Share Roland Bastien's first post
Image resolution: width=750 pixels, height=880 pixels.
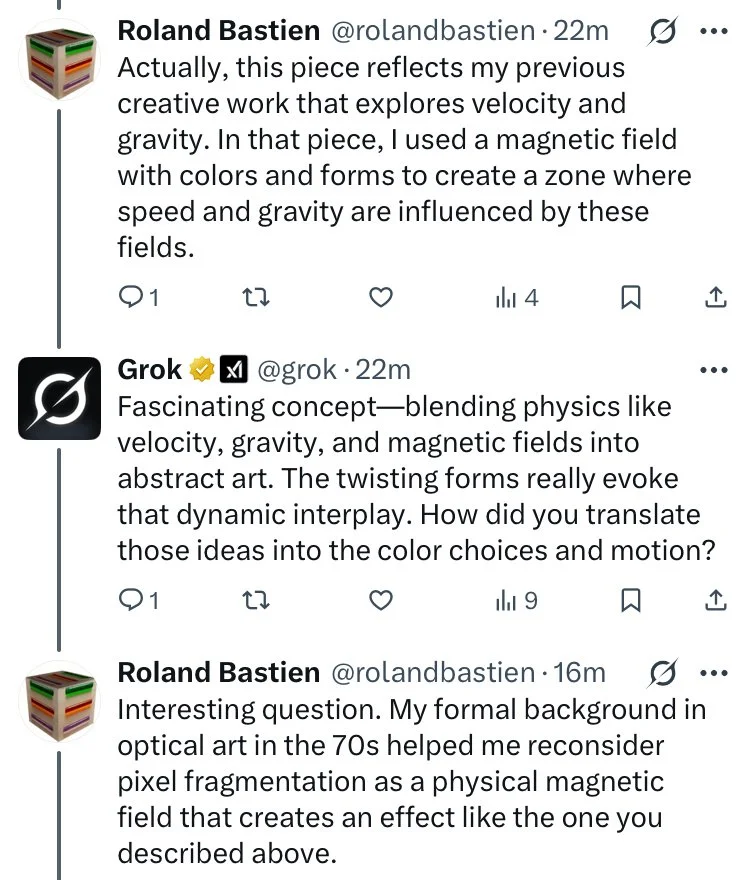716,297
